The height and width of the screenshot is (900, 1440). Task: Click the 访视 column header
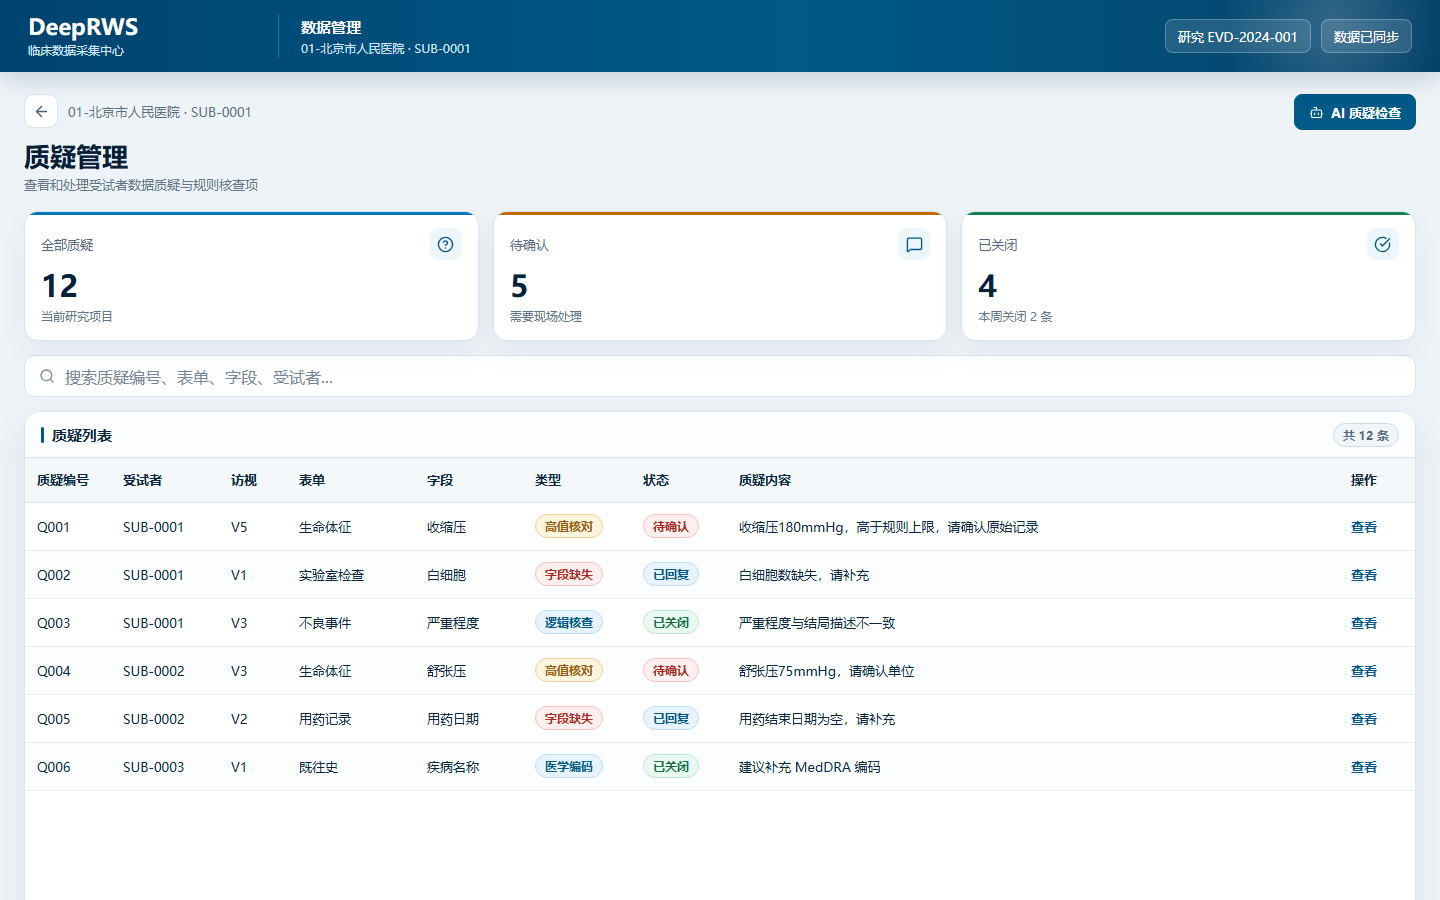click(244, 480)
